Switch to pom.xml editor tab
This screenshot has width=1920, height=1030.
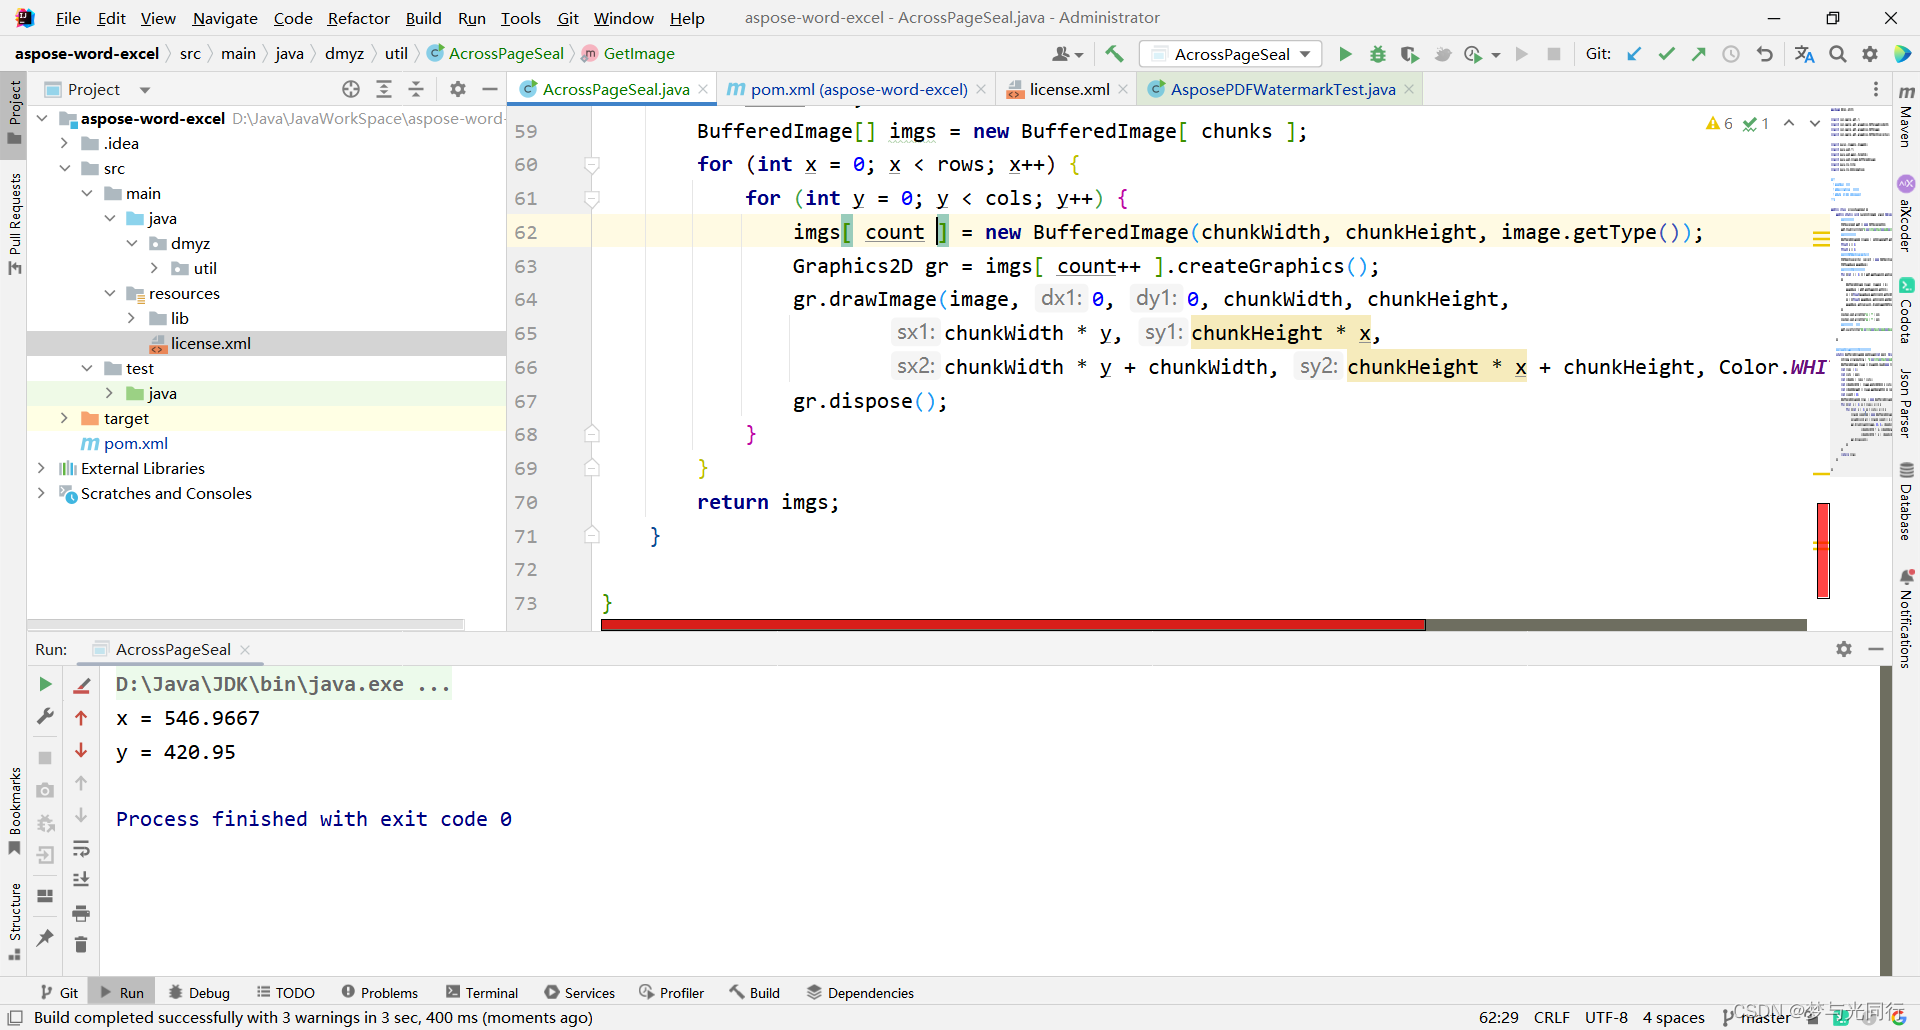[x=858, y=89]
